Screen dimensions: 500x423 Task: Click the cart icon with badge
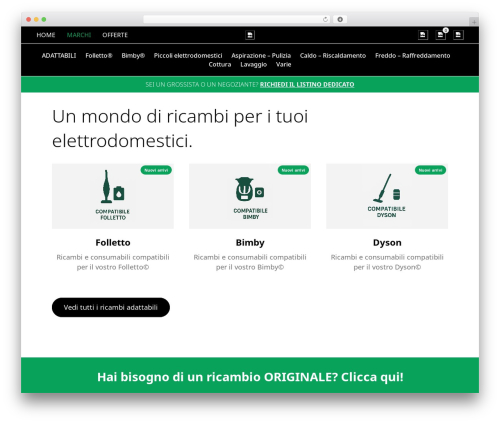[441, 35]
